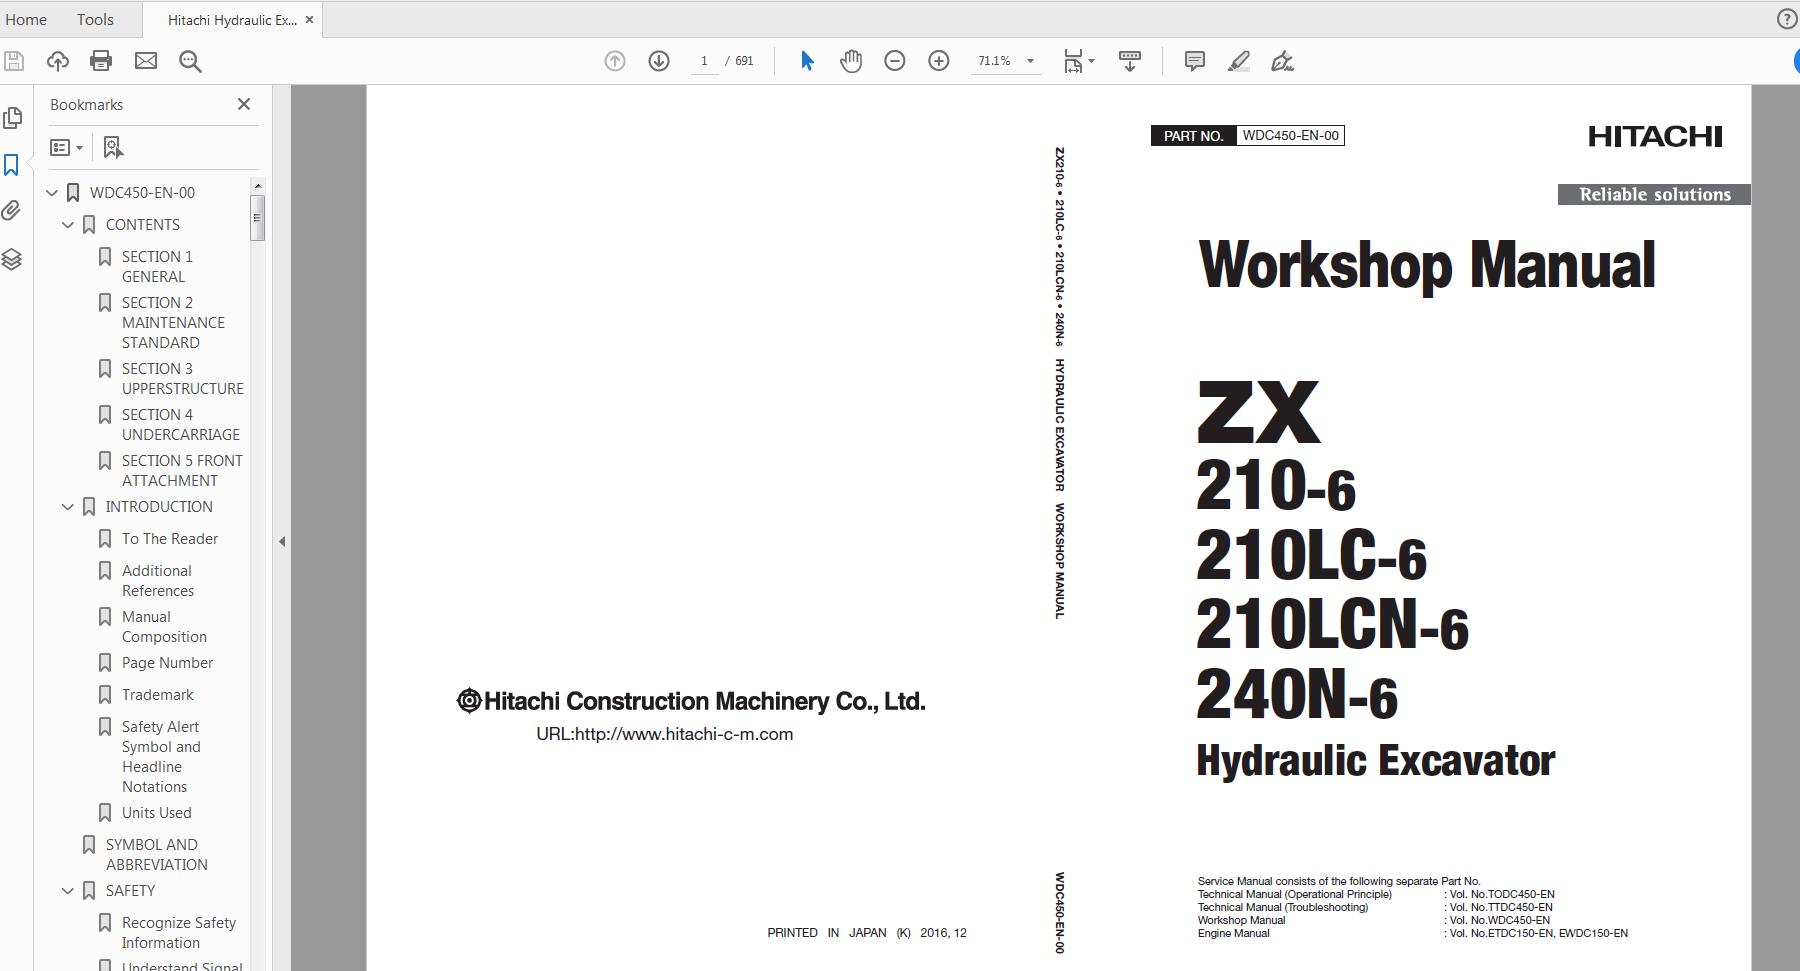Image resolution: width=1800 pixels, height=971 pixels.
Task: Activate the hand pan tool
Action: [x=851, y=61]
